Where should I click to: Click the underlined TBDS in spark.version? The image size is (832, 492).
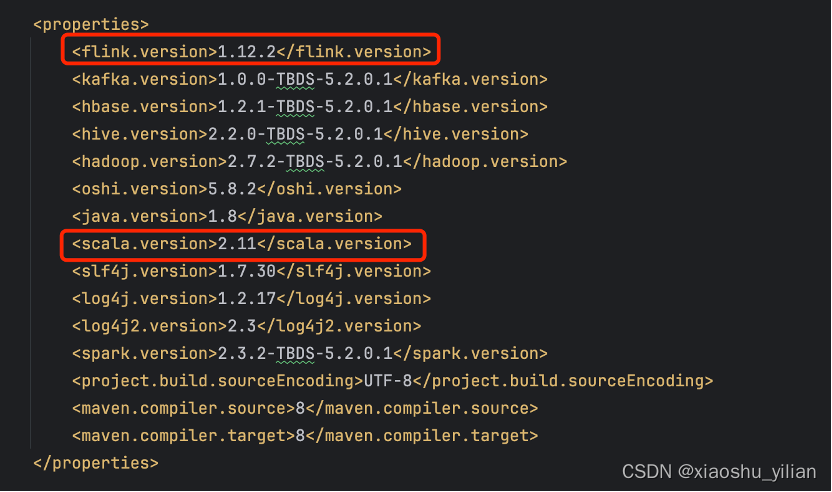296,353
